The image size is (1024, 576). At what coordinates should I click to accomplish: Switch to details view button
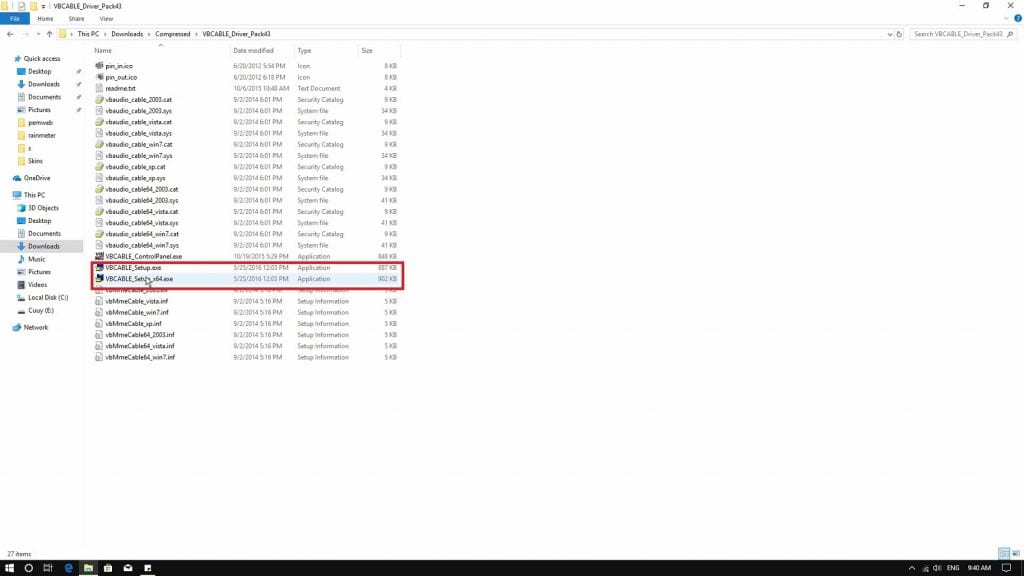pyautogui.click(x=1004, y=554)
